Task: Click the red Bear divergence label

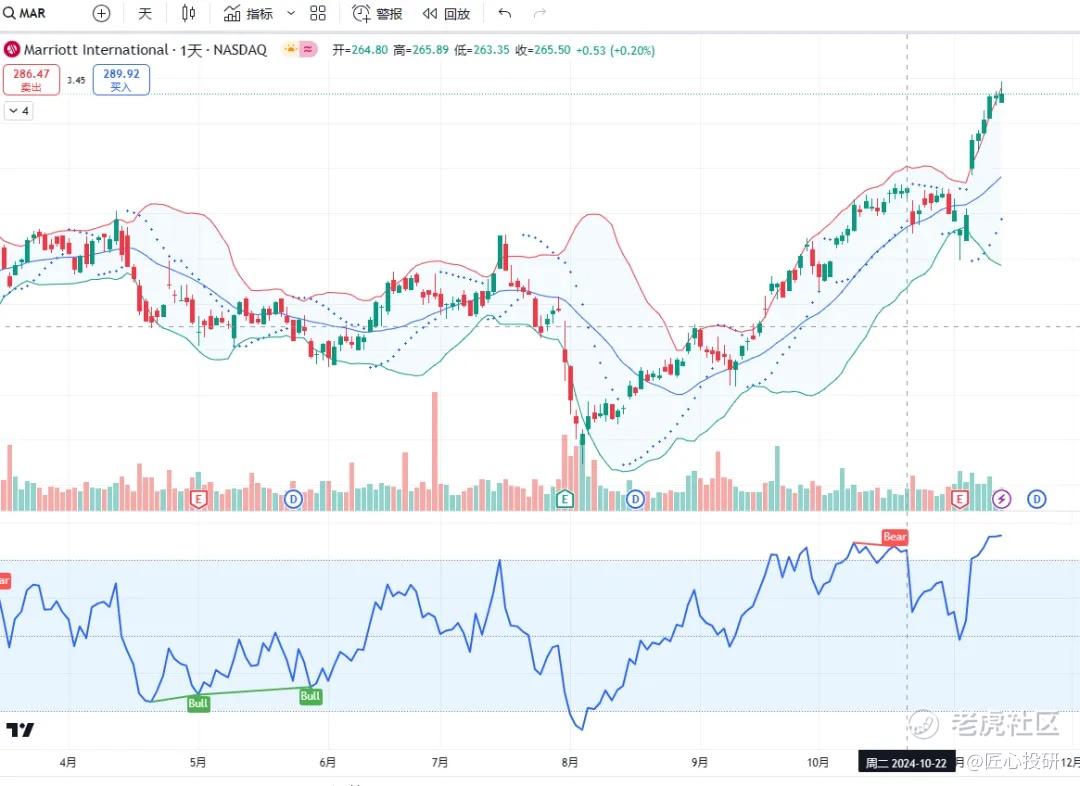Action: [x=895, y=537]
